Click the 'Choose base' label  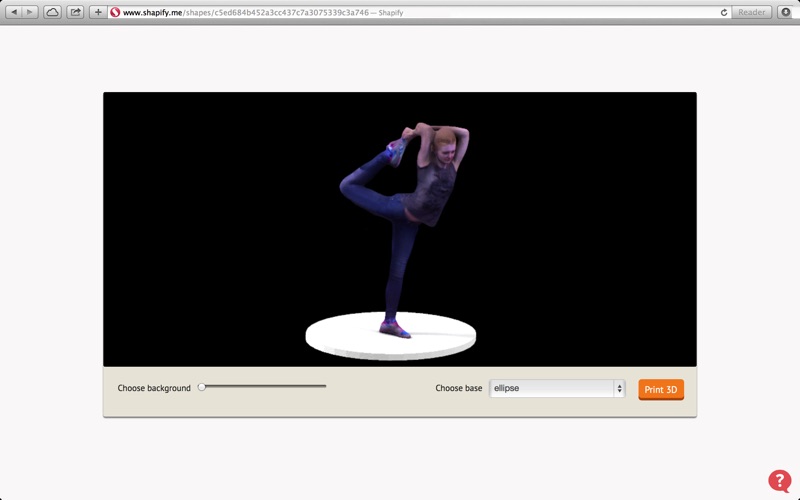point(459,388)
